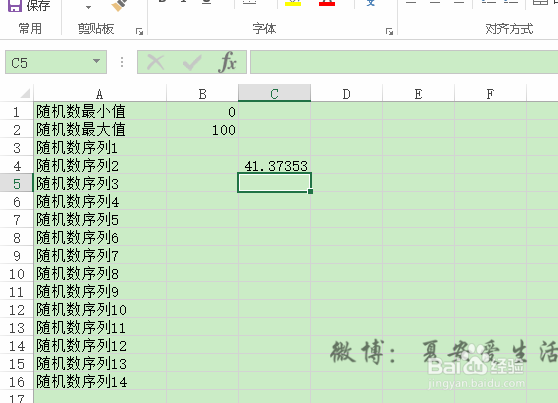This screenshot has height=403, width=558.
Task: Select cell containing 随机数序列1
Action: [100, 147]
